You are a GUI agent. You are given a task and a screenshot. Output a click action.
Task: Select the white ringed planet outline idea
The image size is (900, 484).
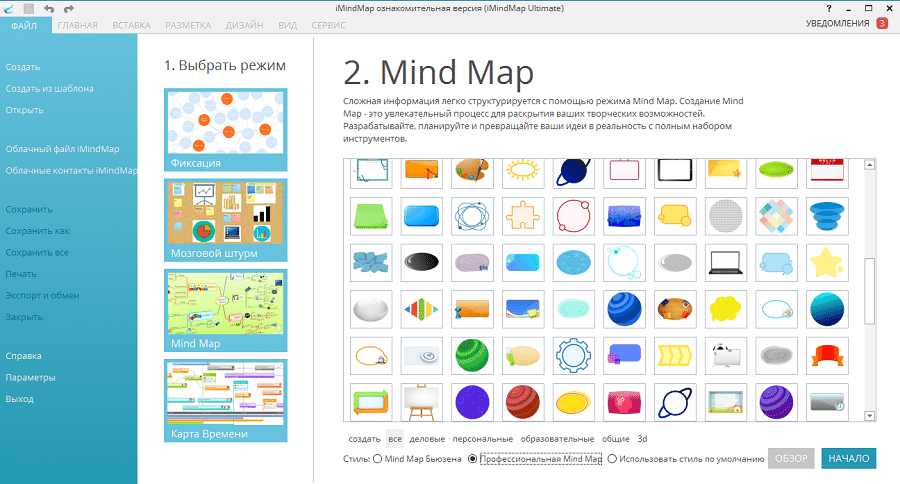675,402
